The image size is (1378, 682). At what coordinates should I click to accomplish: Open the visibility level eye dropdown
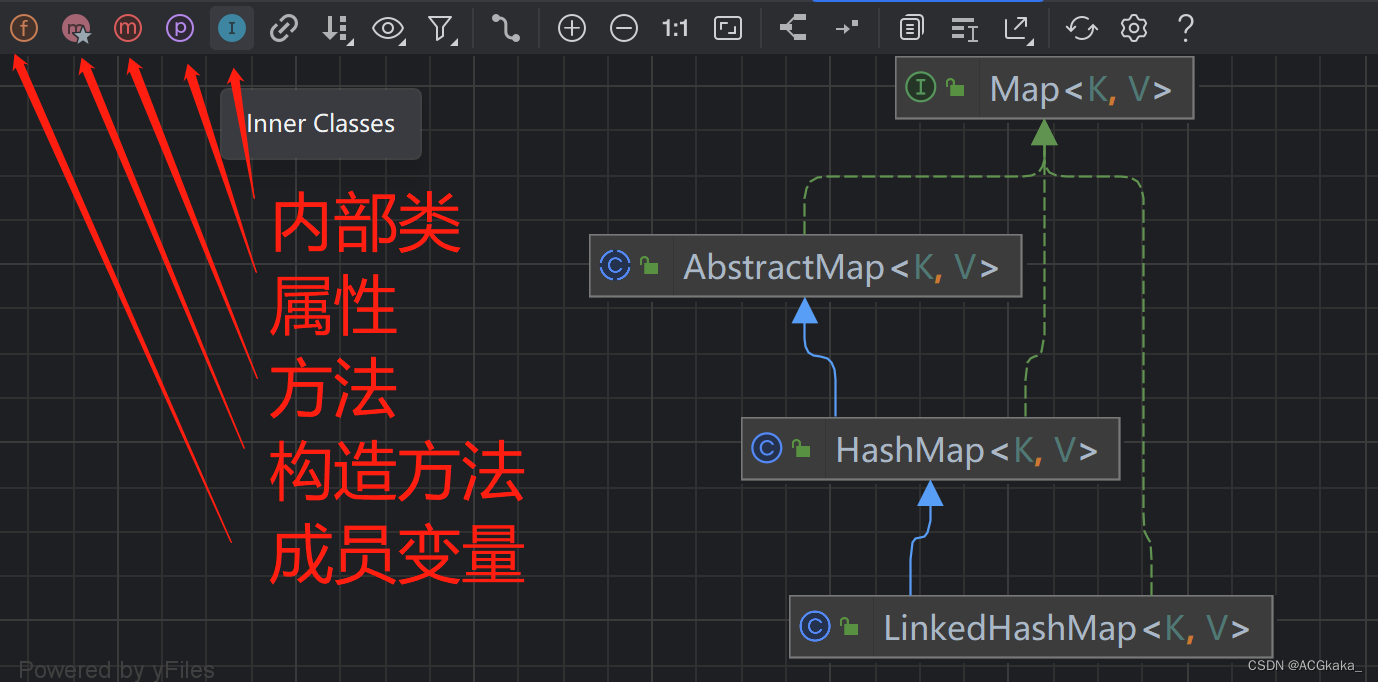[x=389, y=29]
